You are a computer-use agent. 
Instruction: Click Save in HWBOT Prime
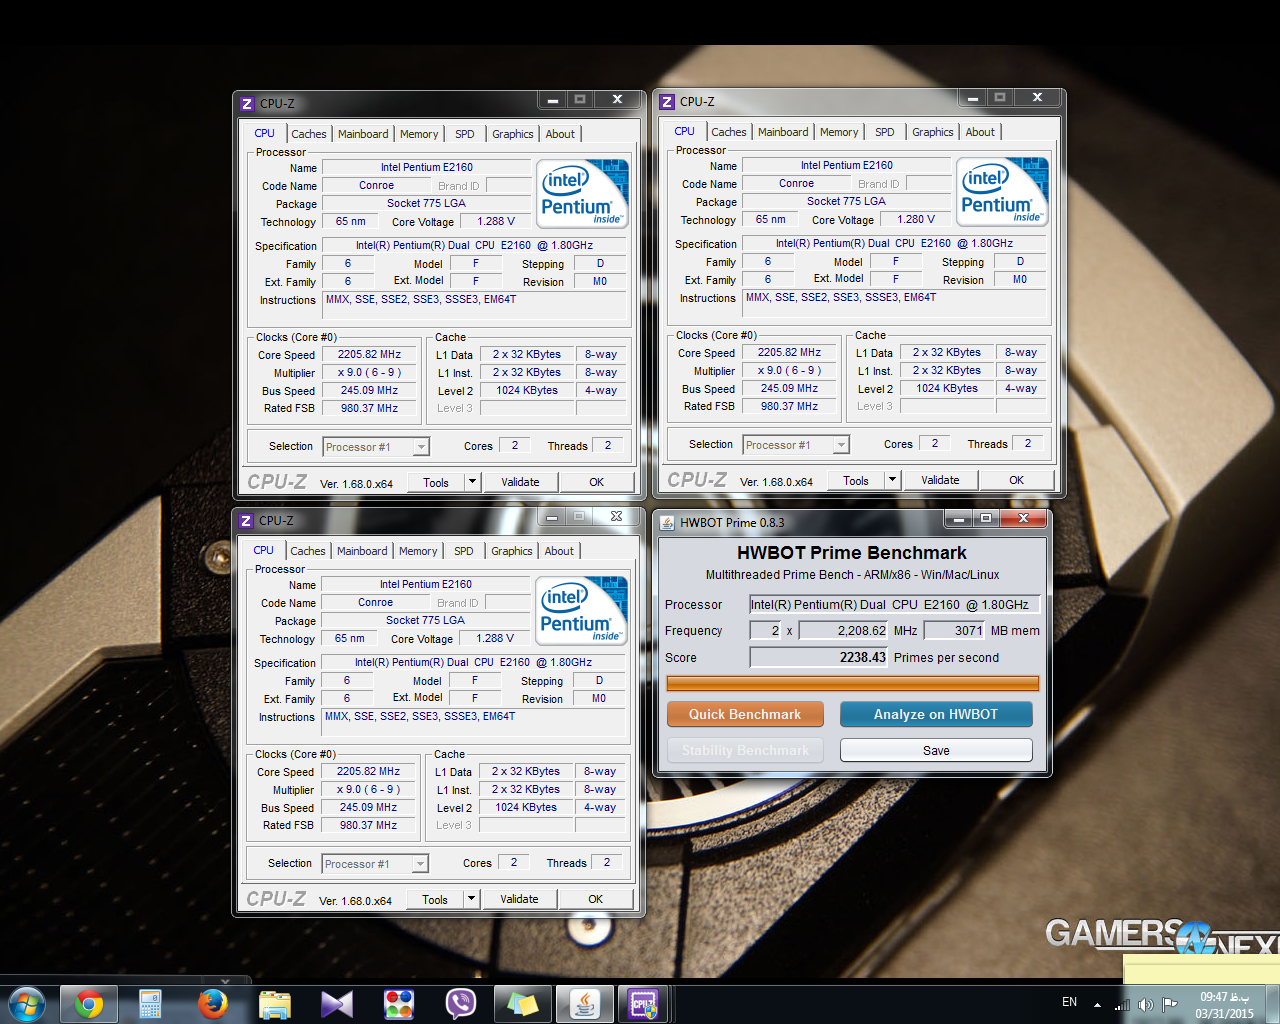coord(936,750)
